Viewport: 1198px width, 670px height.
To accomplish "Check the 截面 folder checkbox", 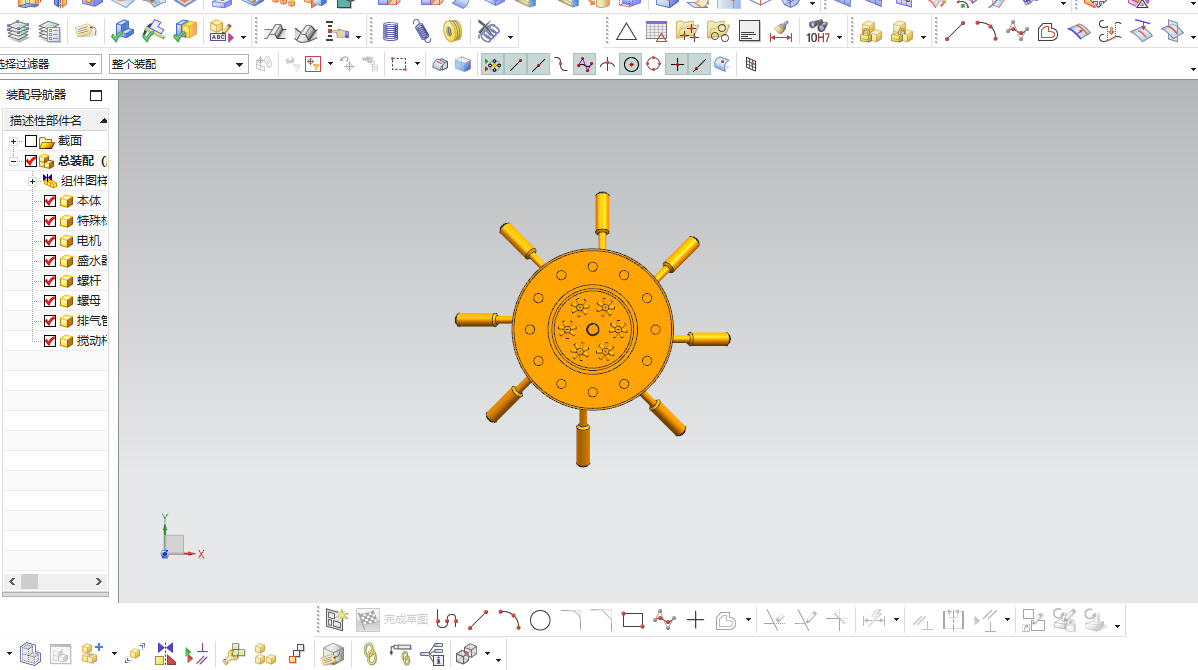I will (x=31, y=141).
